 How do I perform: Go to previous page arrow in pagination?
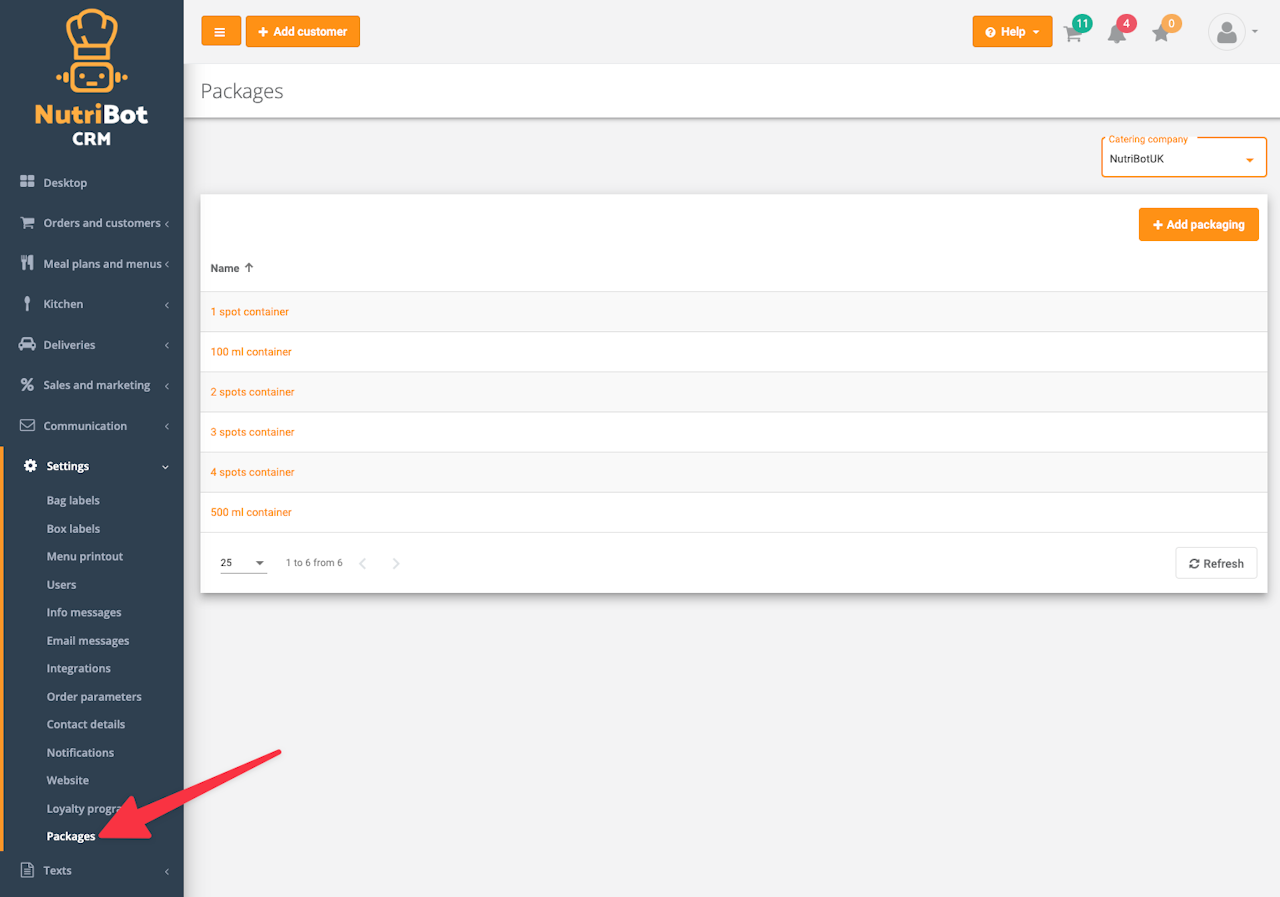(x=362, y=564)
